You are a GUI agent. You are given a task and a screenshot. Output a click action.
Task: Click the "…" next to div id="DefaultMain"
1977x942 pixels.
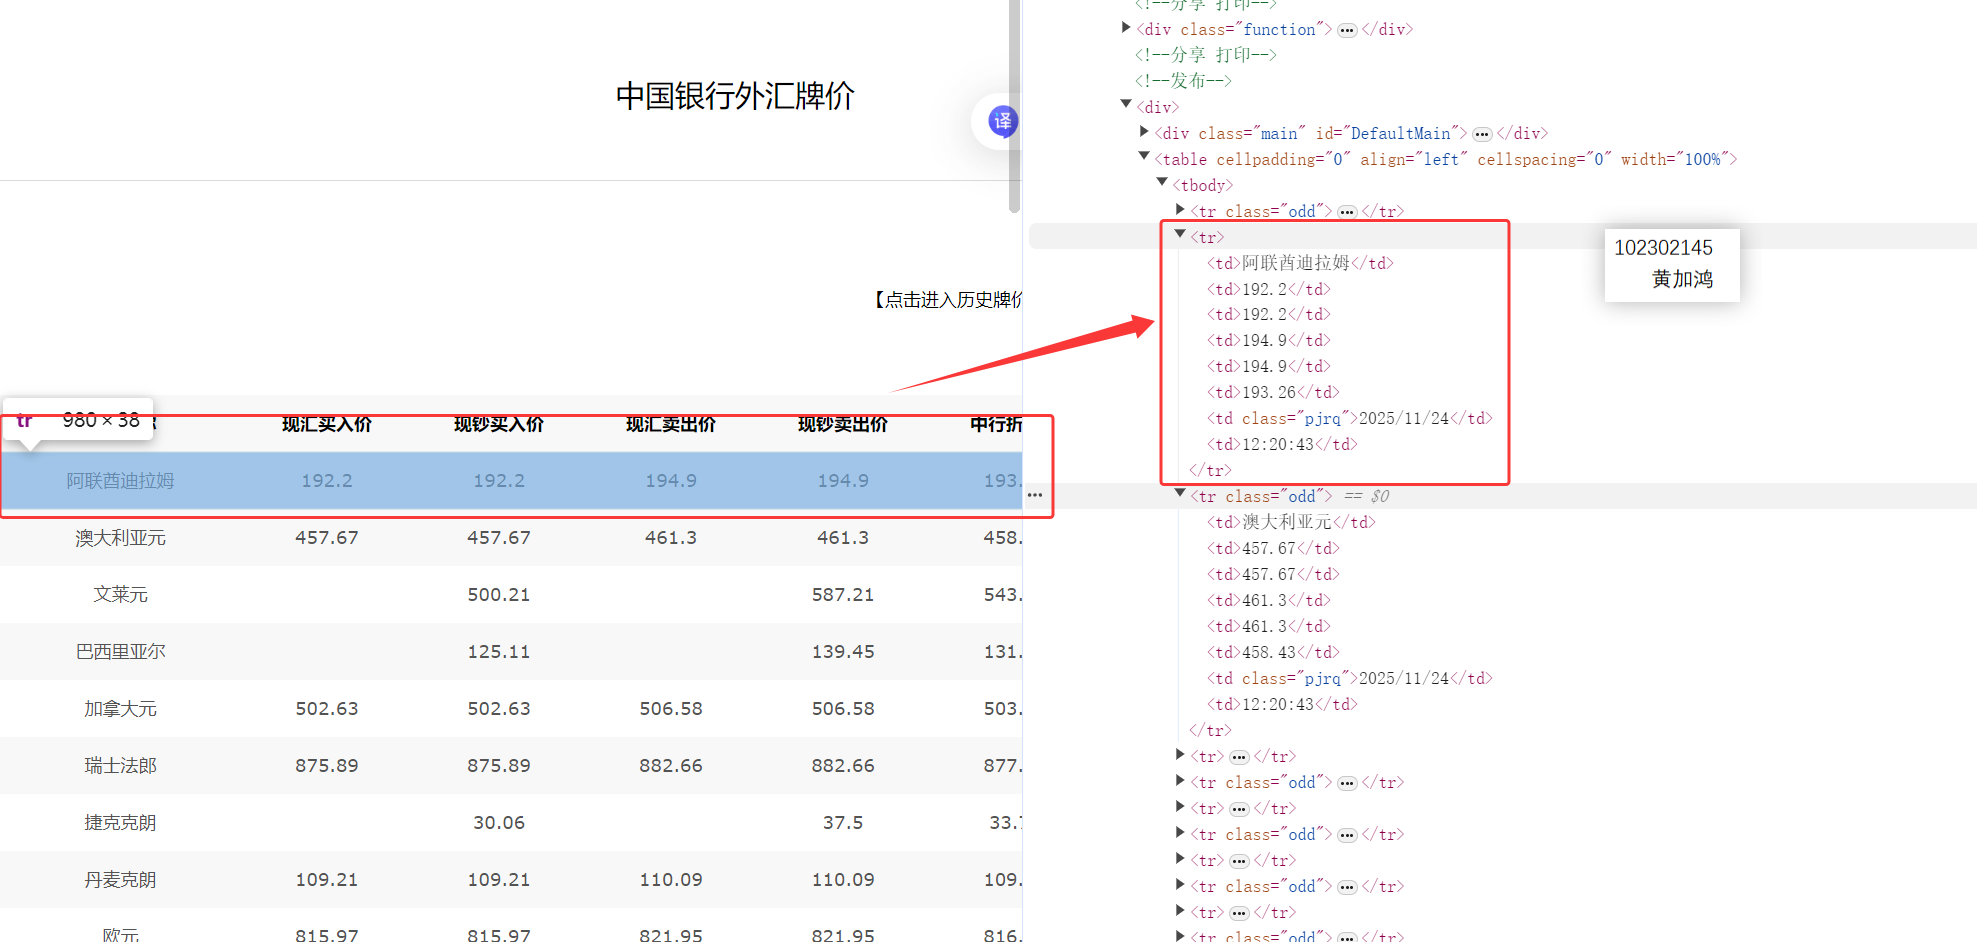(1482, 133)
